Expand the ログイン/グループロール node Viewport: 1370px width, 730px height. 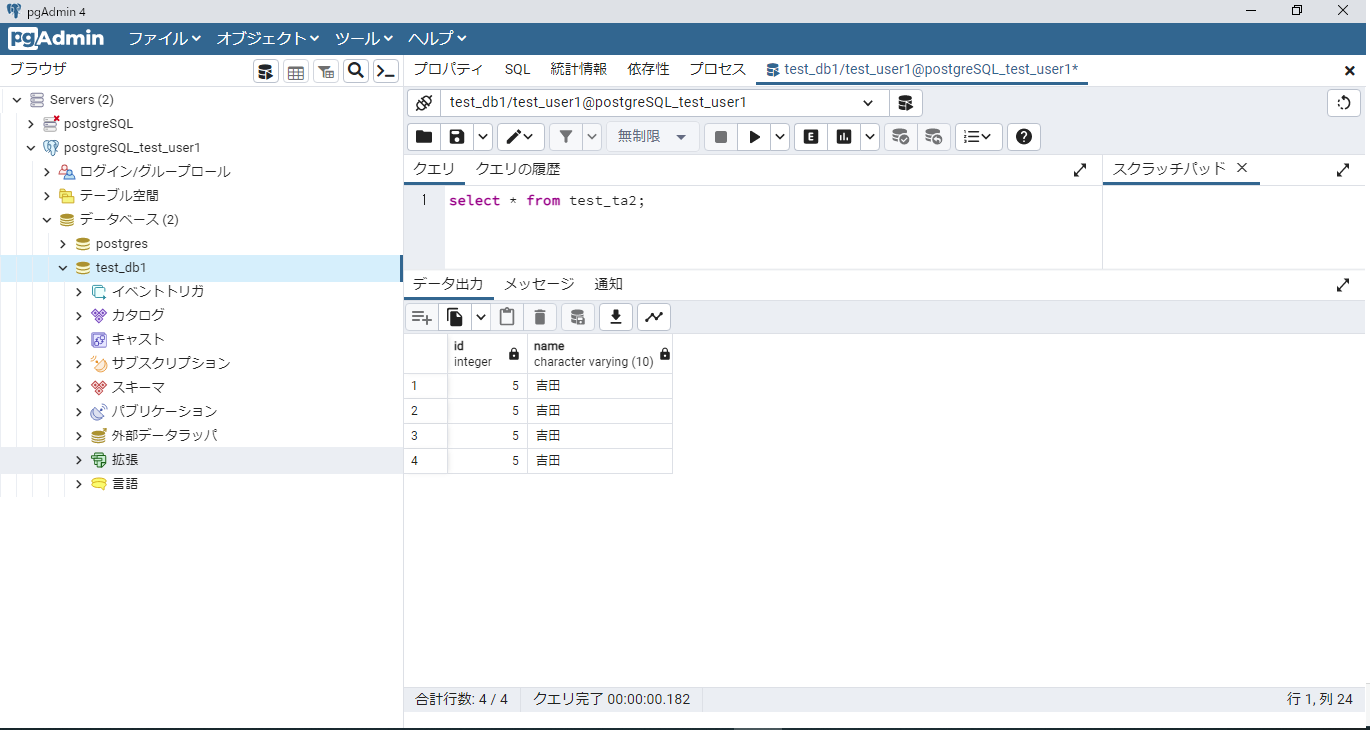47,172
